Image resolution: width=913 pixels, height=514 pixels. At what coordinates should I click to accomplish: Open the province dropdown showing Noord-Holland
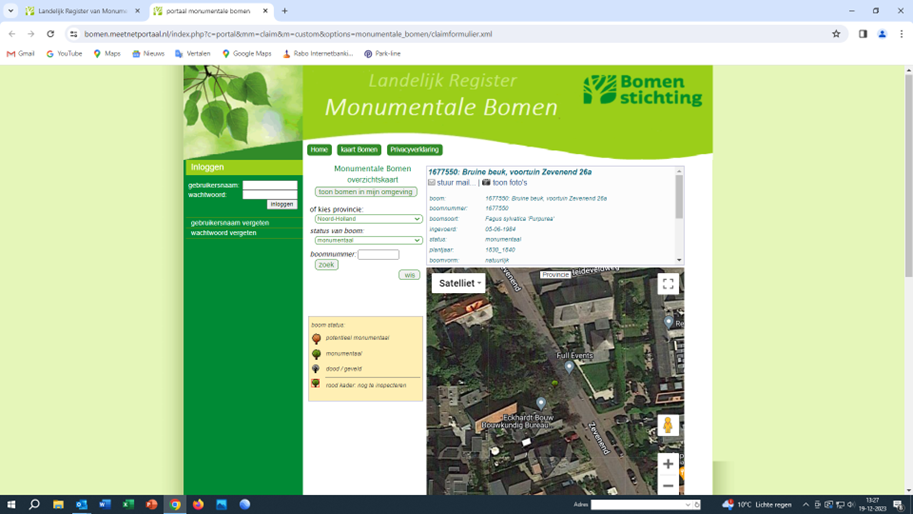pos(368,219)
